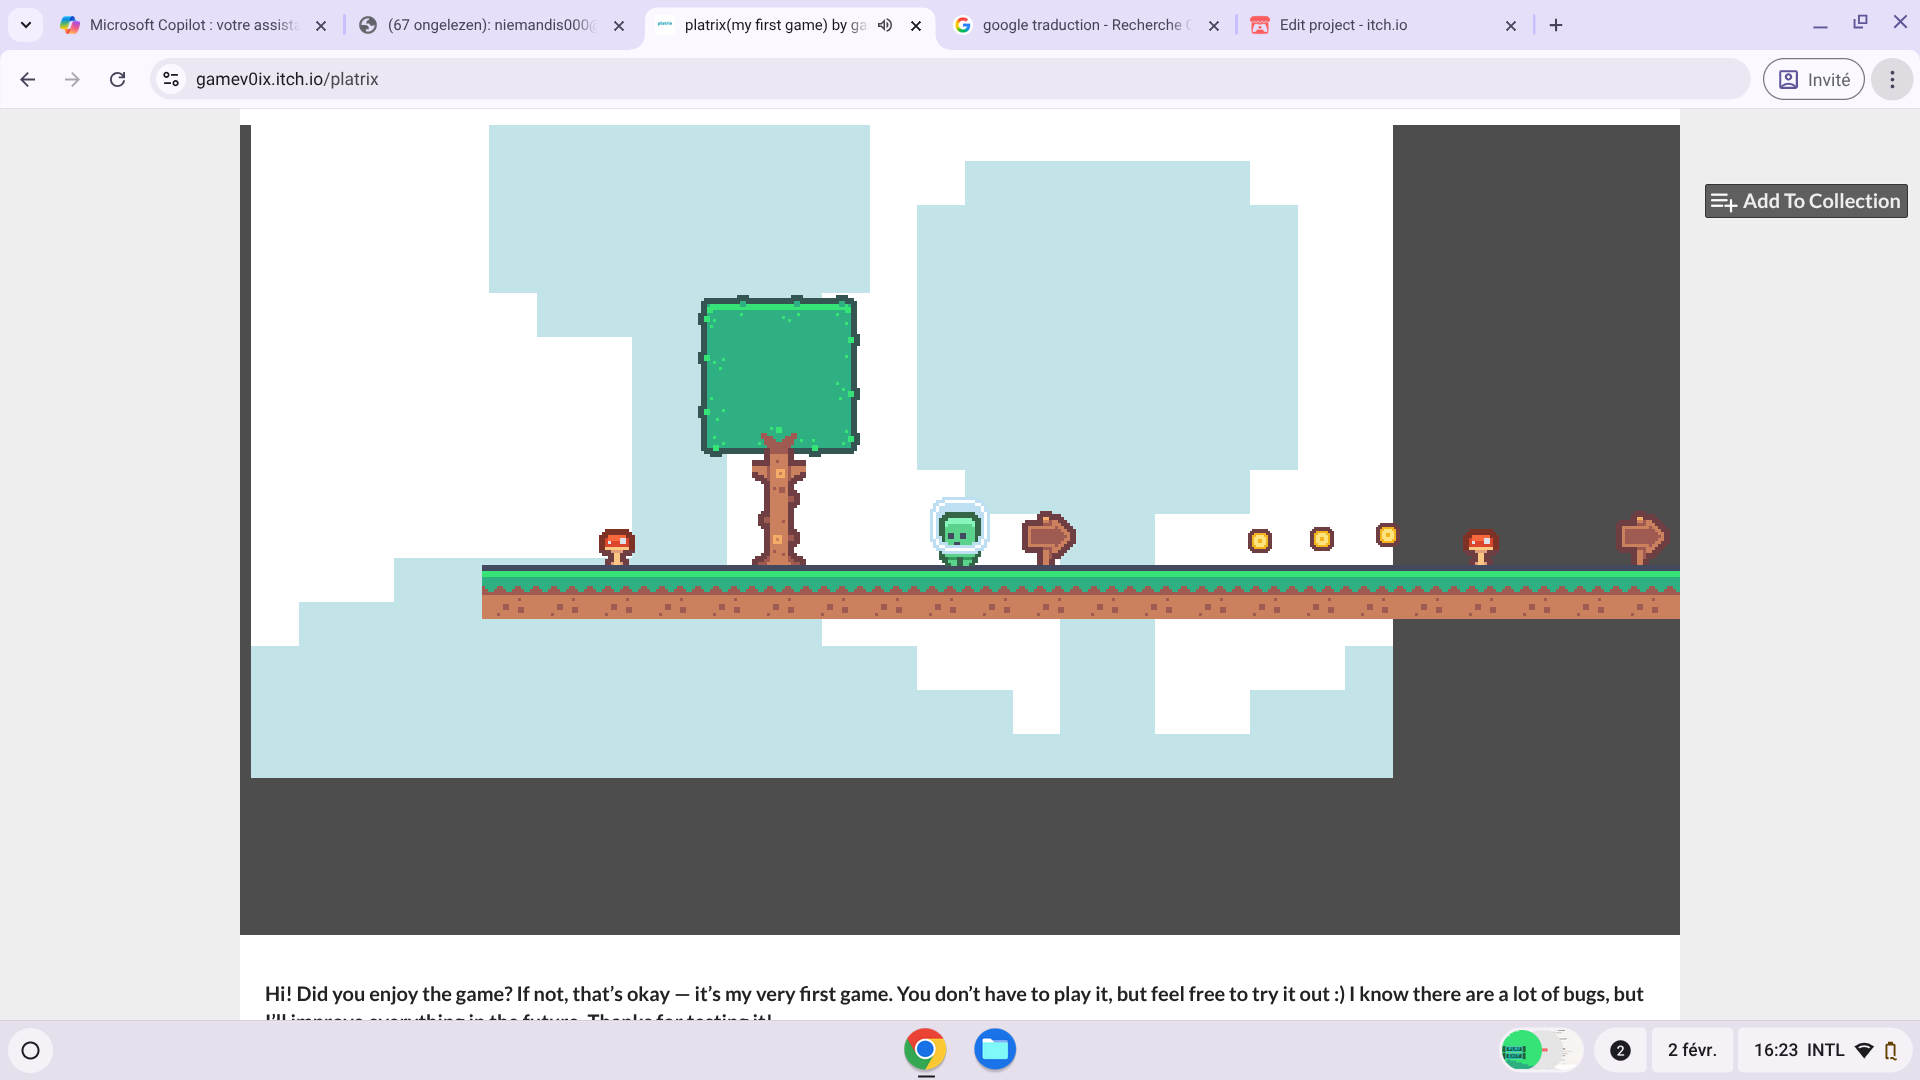The height and width of the screenshot is (1080, 1920).
Task: Open the google traduction tab
Action: [1080, 25]
